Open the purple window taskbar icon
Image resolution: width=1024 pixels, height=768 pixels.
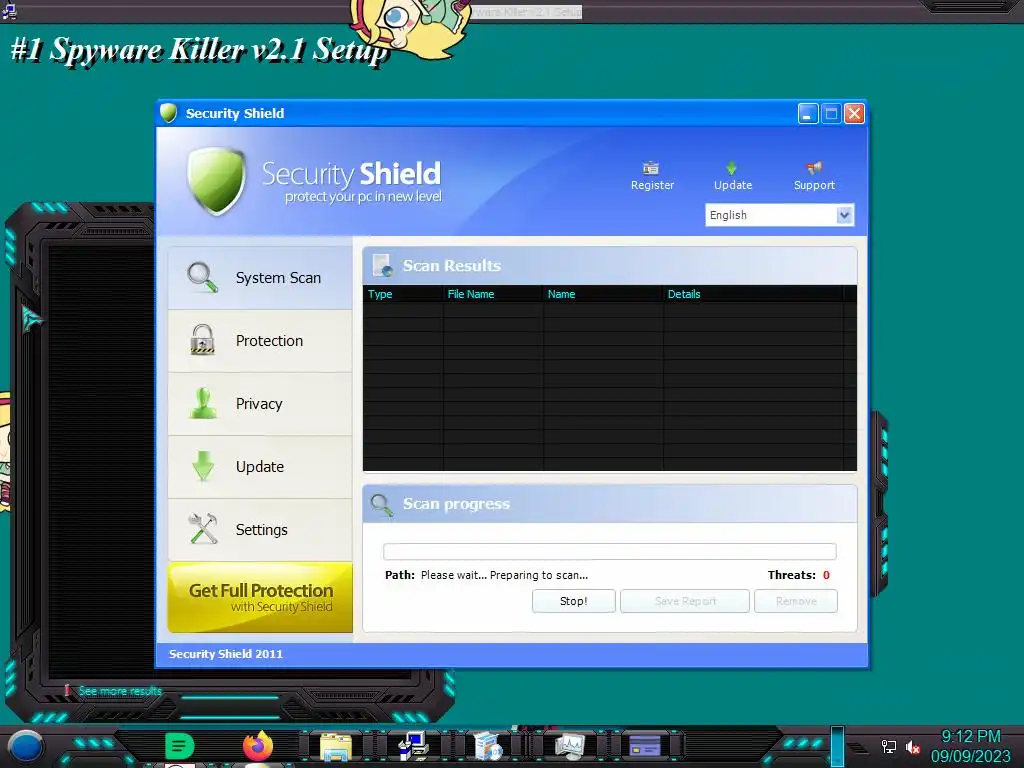(x=645, y=746)
